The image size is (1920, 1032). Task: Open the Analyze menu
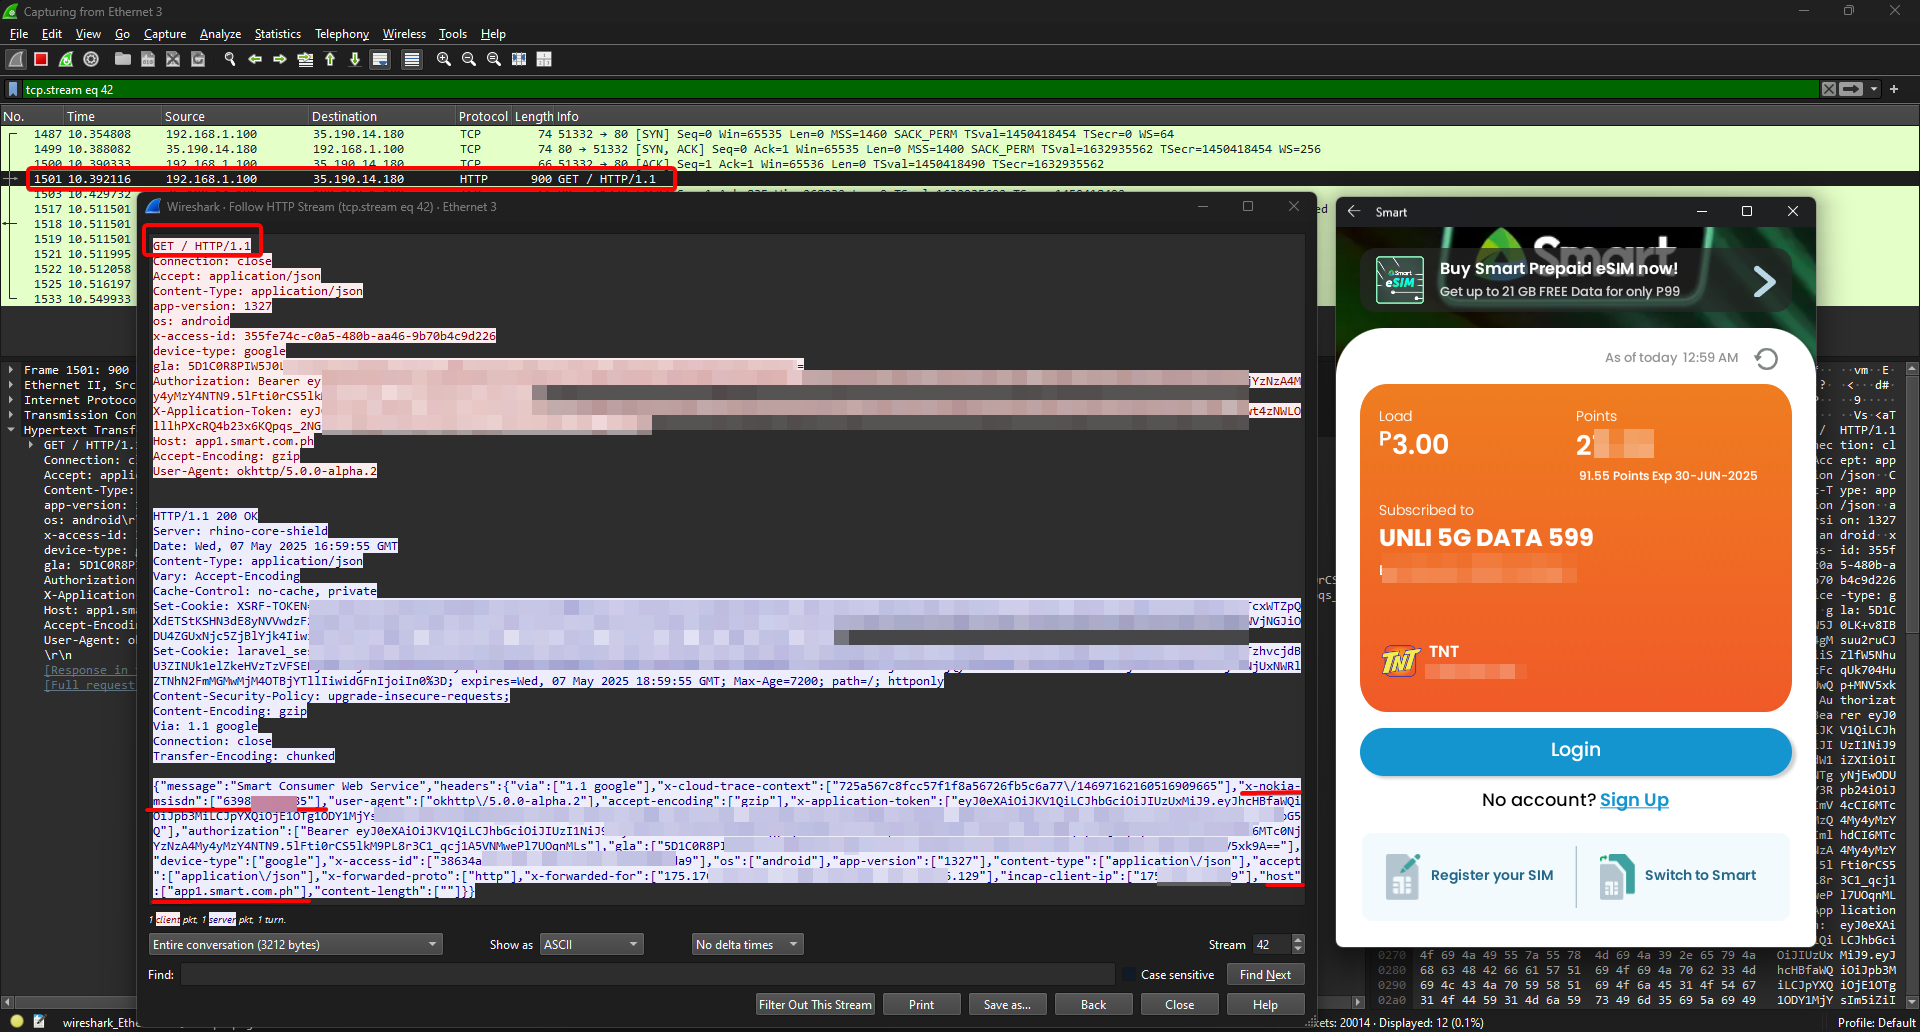220,33
